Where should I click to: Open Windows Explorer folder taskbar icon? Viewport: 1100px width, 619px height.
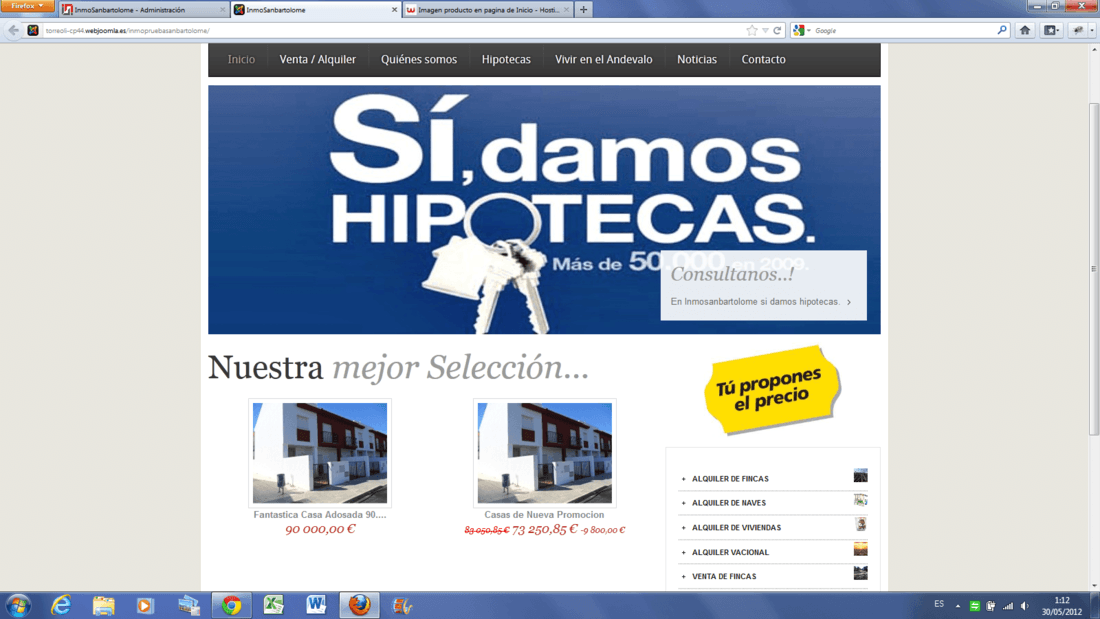pyautogui.click(x=103, y=605)
